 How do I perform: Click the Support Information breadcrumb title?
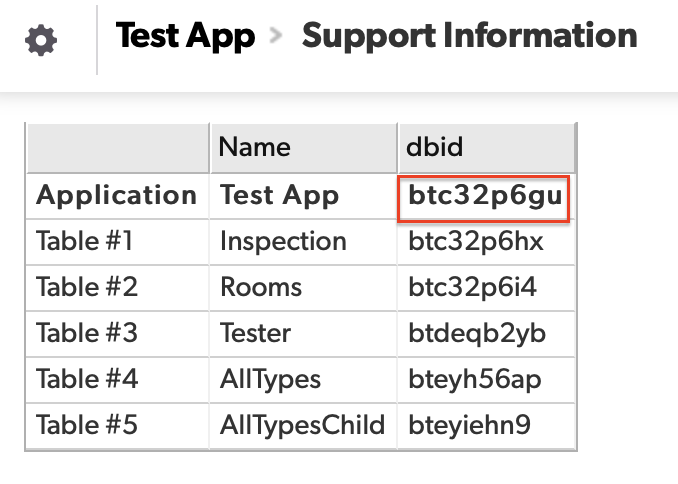[469, 37]
